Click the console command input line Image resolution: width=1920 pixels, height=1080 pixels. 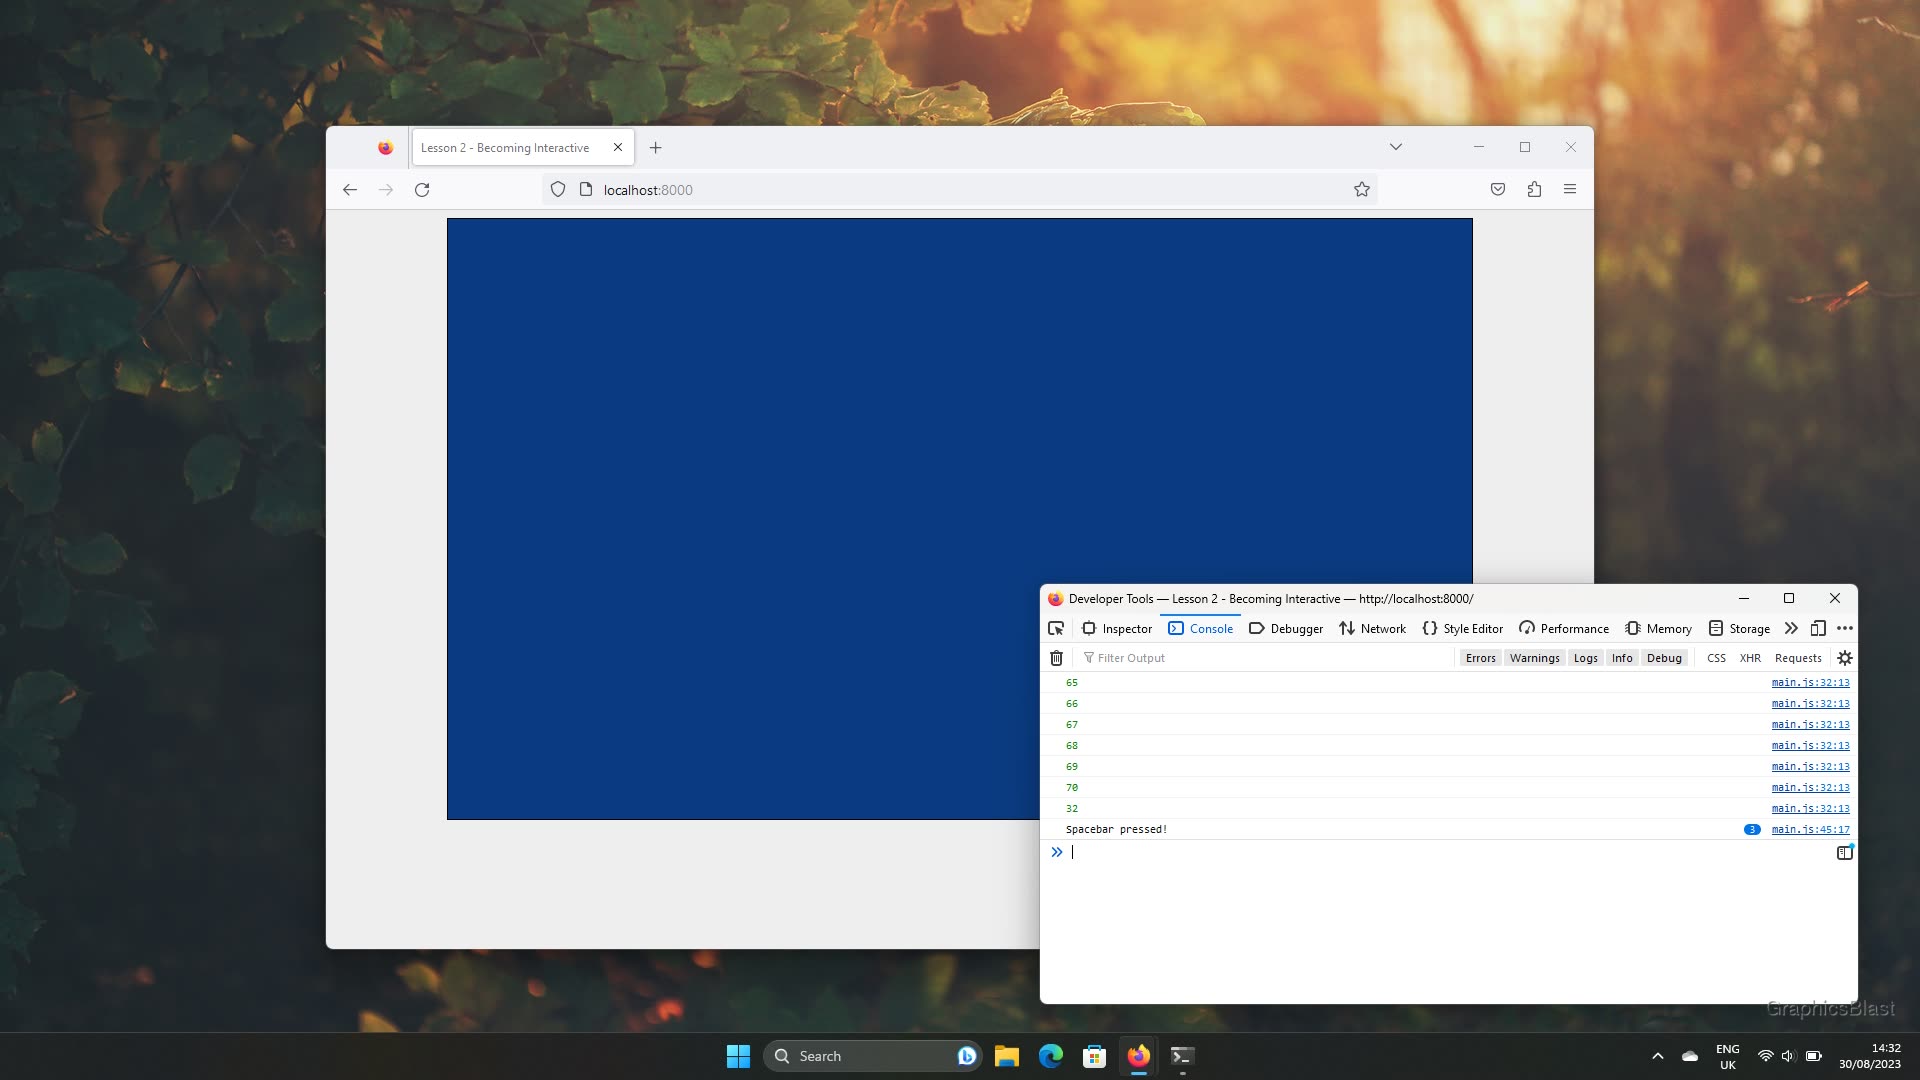click(1450, 853)
